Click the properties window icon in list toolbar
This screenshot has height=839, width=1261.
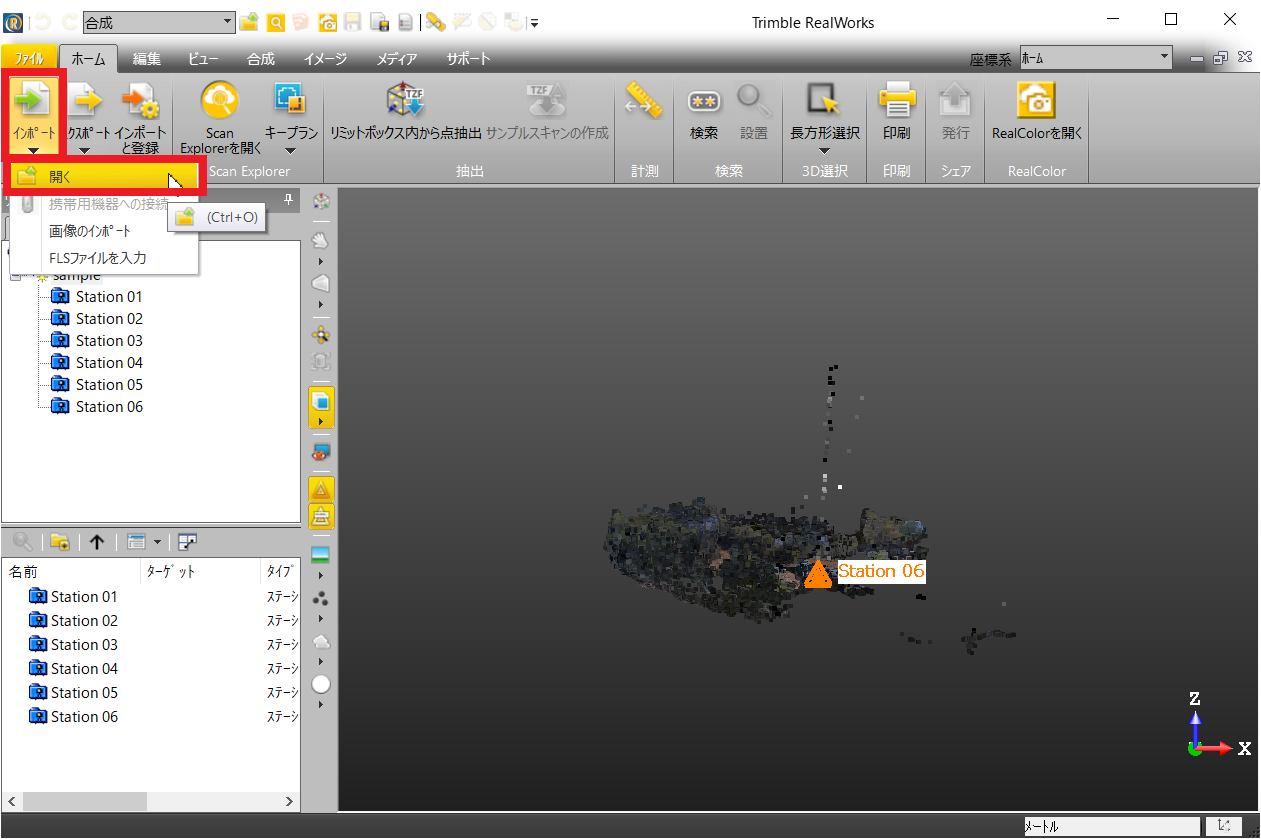tap(136, 542)
